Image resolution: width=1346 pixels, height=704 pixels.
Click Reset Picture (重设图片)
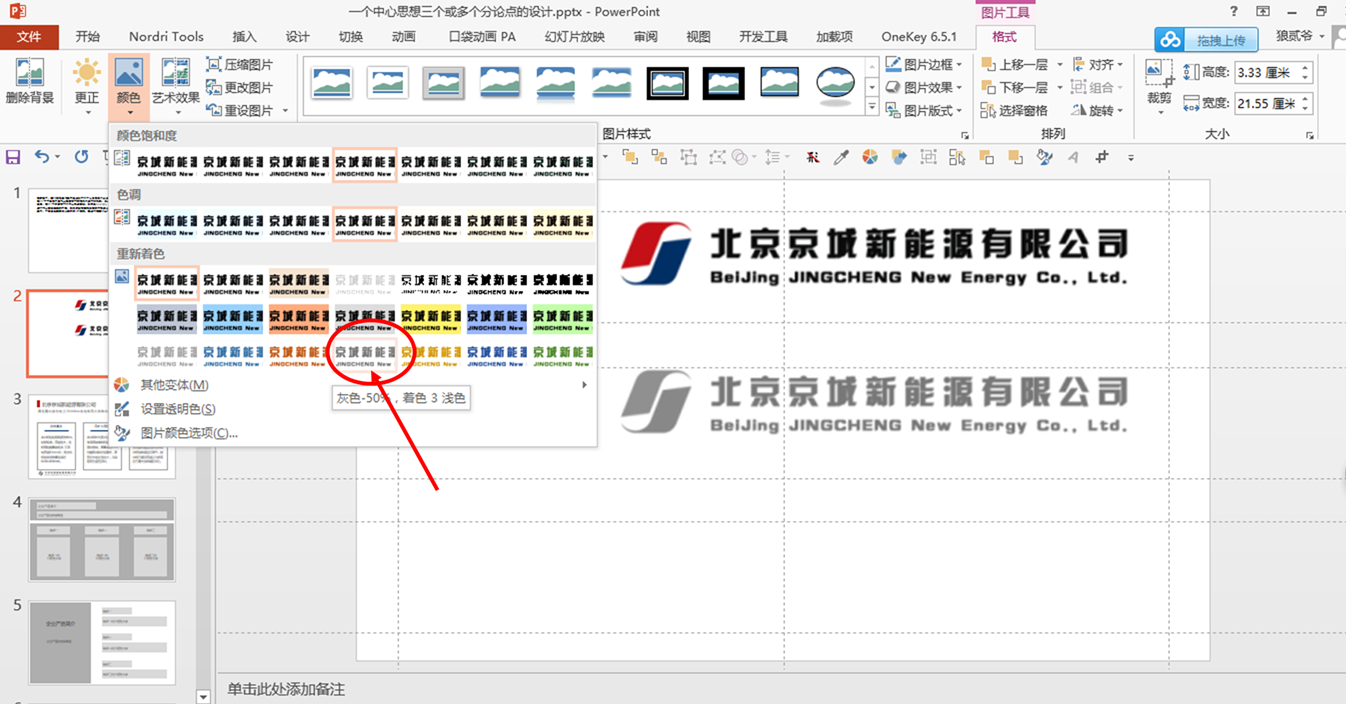240,110
